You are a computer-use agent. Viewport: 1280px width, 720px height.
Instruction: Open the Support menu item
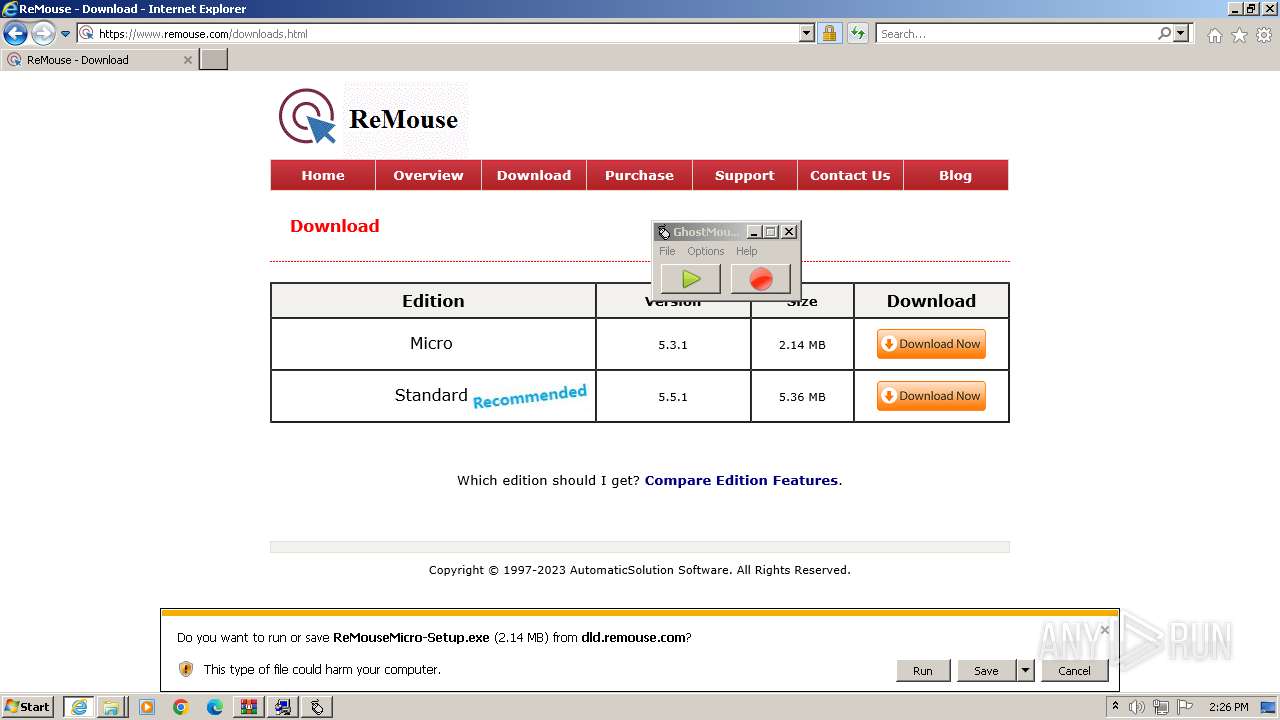[744, 175]
